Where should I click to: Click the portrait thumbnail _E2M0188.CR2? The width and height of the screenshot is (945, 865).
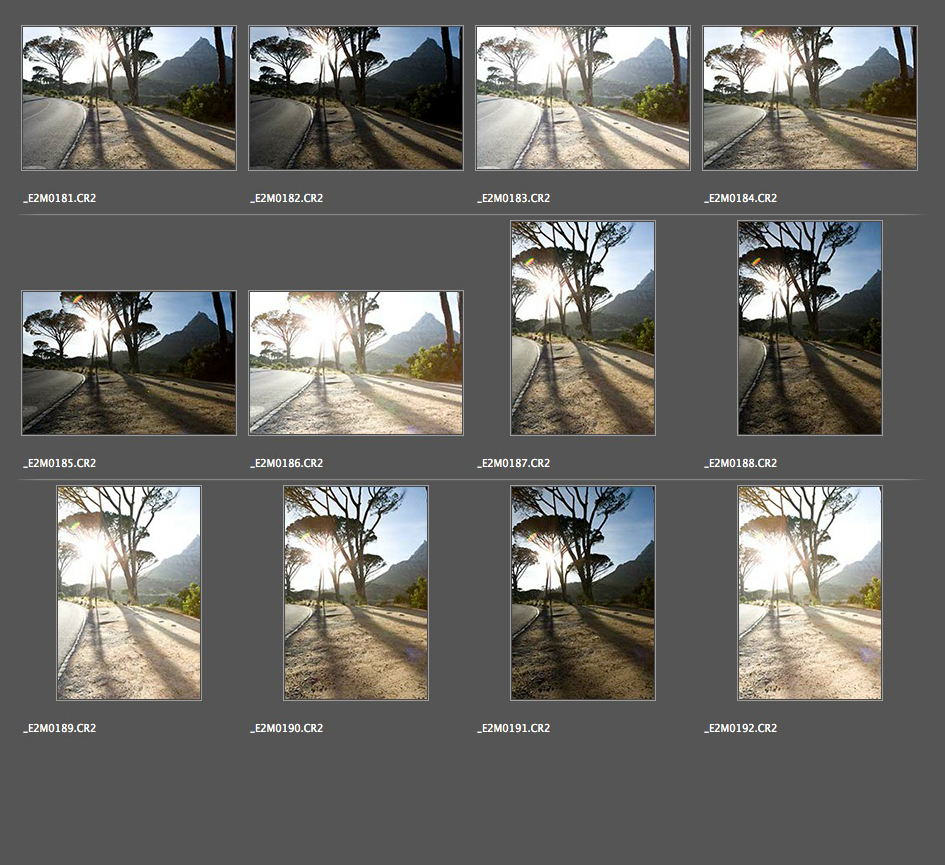click(x=810, y=328)
